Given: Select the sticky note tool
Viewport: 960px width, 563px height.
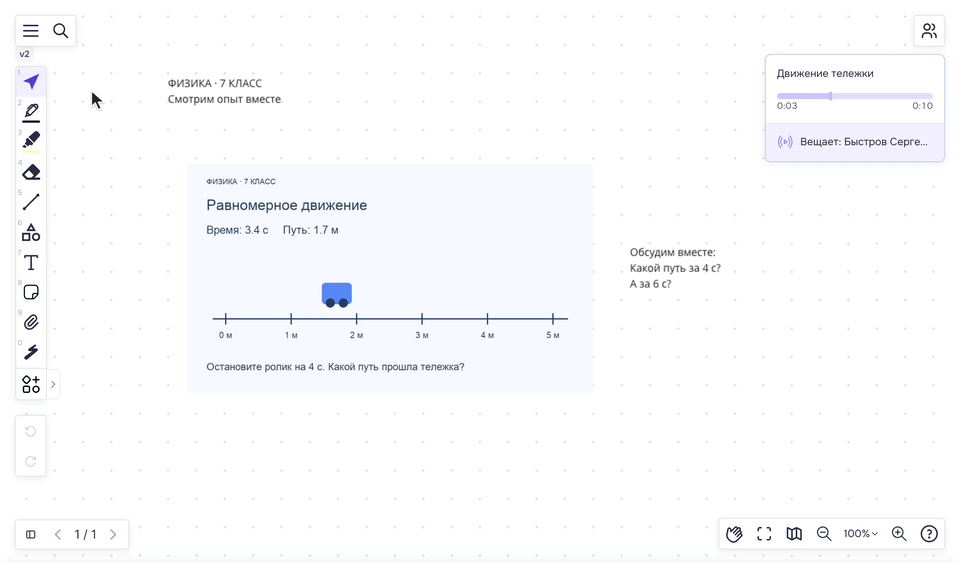Looking at the screenshot, I should [31, 292].
